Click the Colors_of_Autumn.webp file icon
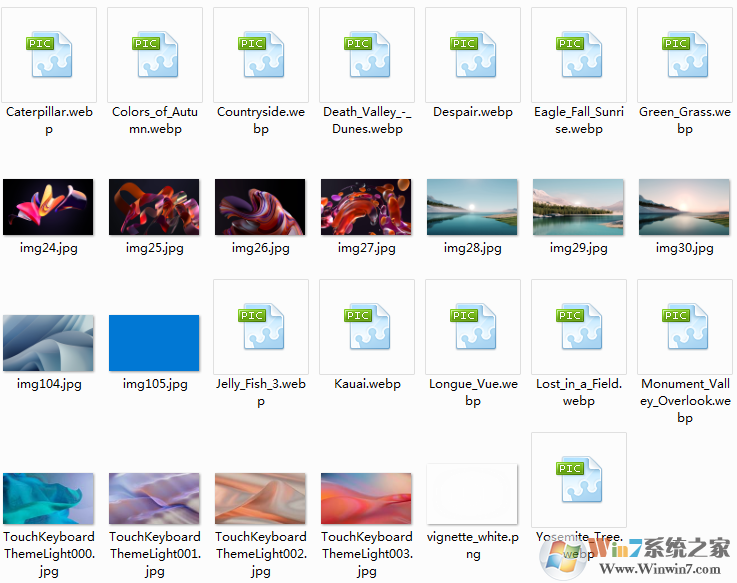The width and height of the screenshot is (737, 583). [155, 55]
